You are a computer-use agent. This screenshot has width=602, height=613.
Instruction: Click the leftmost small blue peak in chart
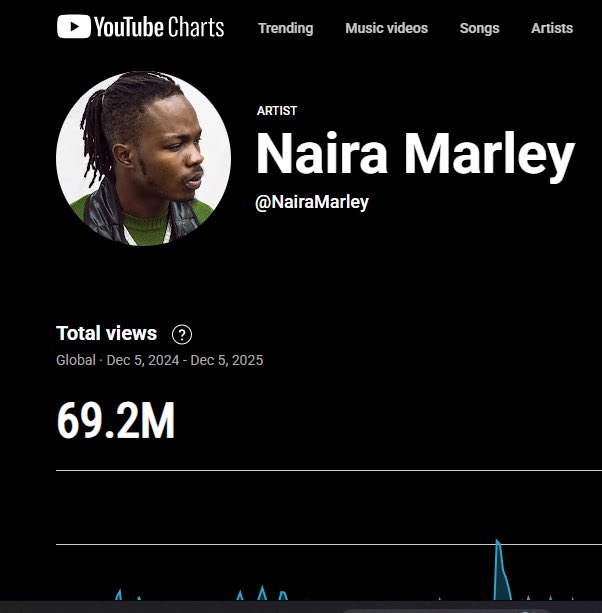118,595
